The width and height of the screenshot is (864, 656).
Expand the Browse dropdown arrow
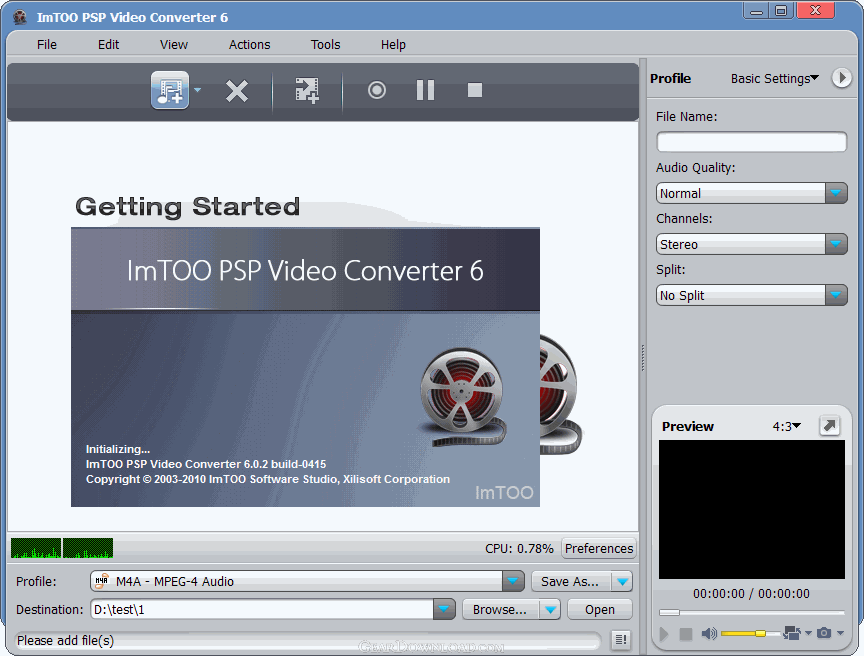click(x=550, y=610)
